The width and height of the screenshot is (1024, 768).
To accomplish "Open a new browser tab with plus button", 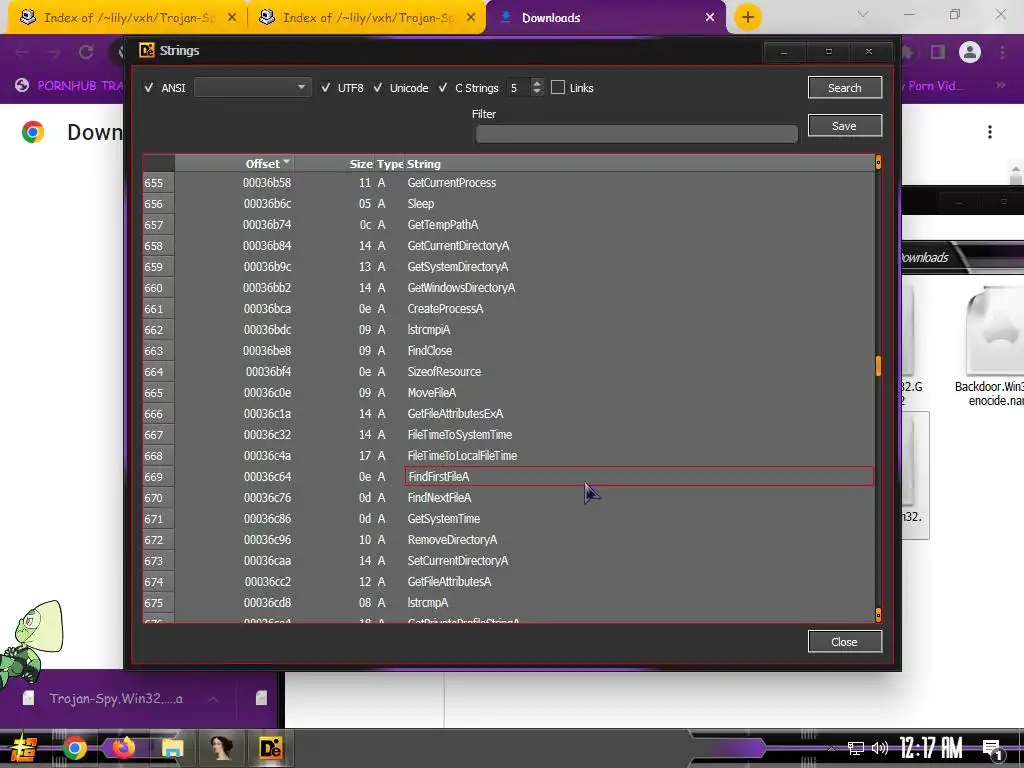I will [748, 17].
